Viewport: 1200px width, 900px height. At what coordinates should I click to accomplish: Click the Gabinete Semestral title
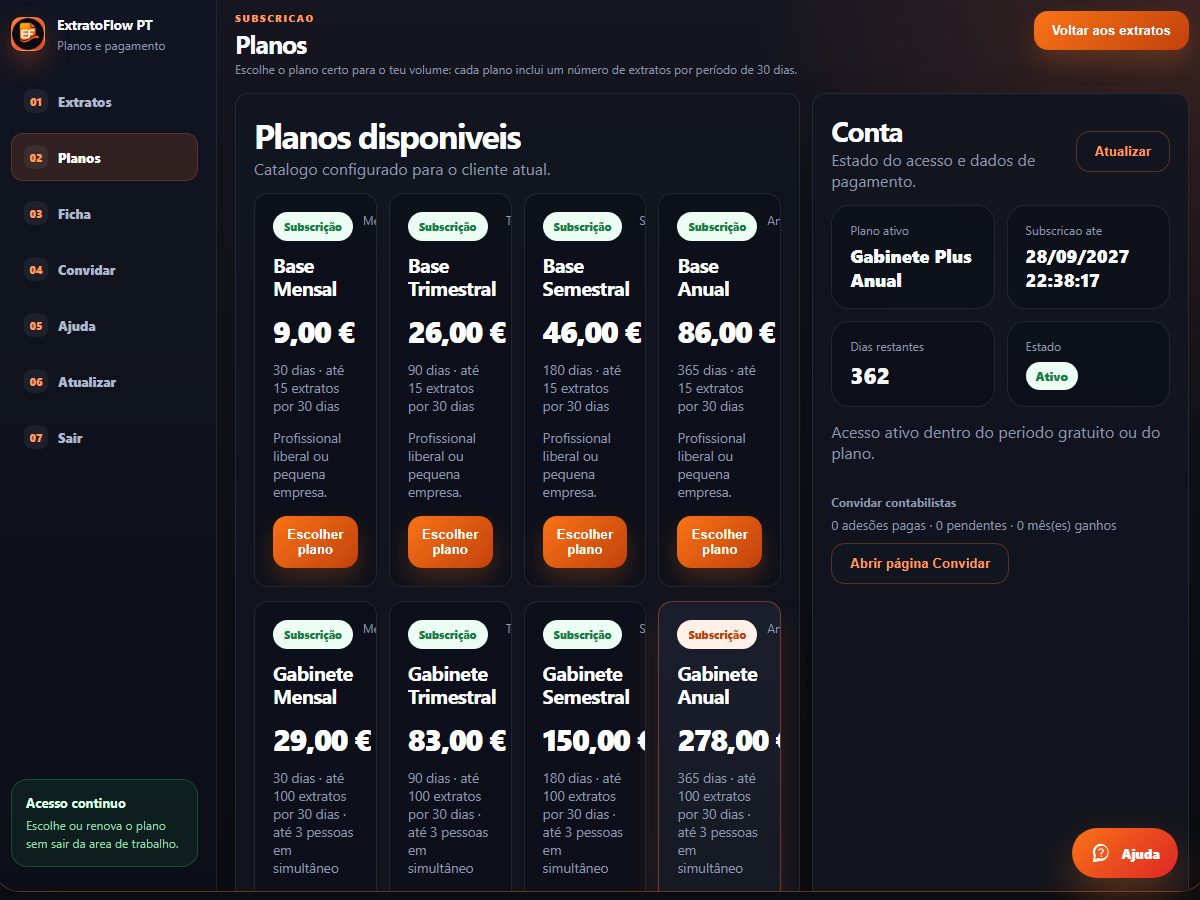tap(586, 686)
